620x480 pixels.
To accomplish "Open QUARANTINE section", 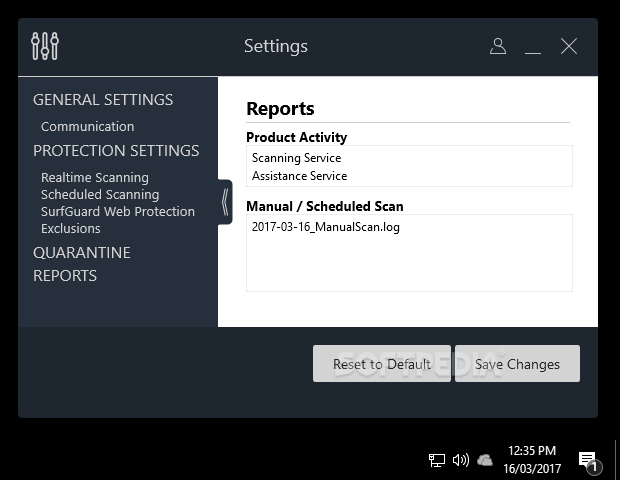I will coord(82,253).
